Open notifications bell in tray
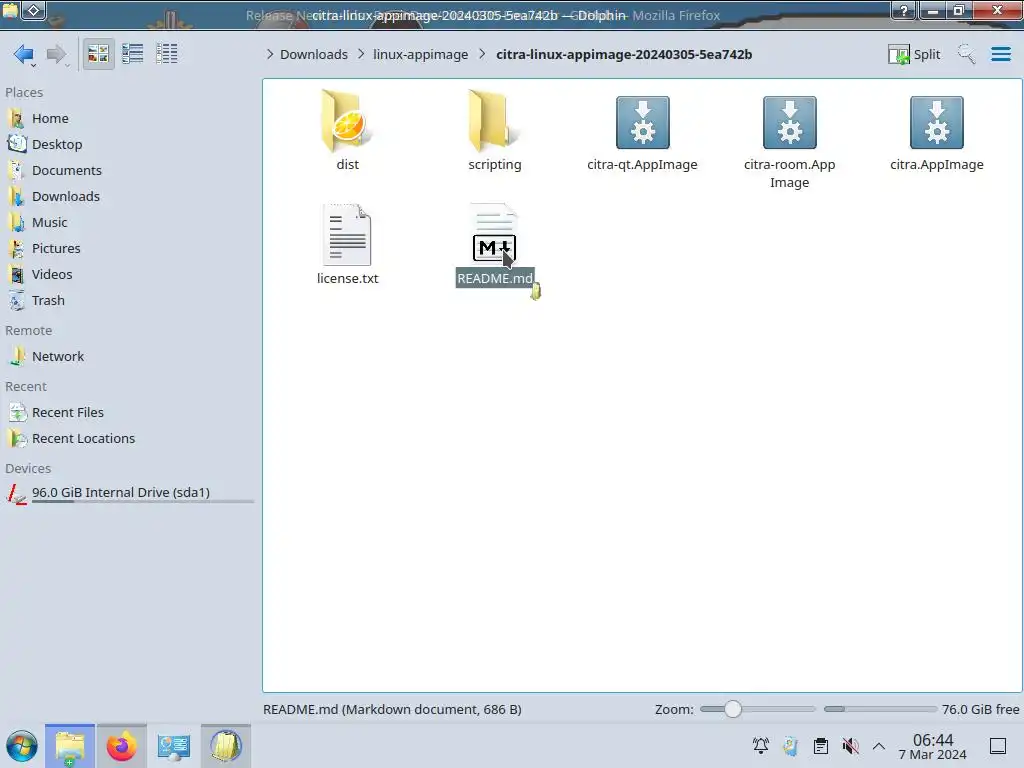Screen dimensions: 1024x768 tap(761, 746)
